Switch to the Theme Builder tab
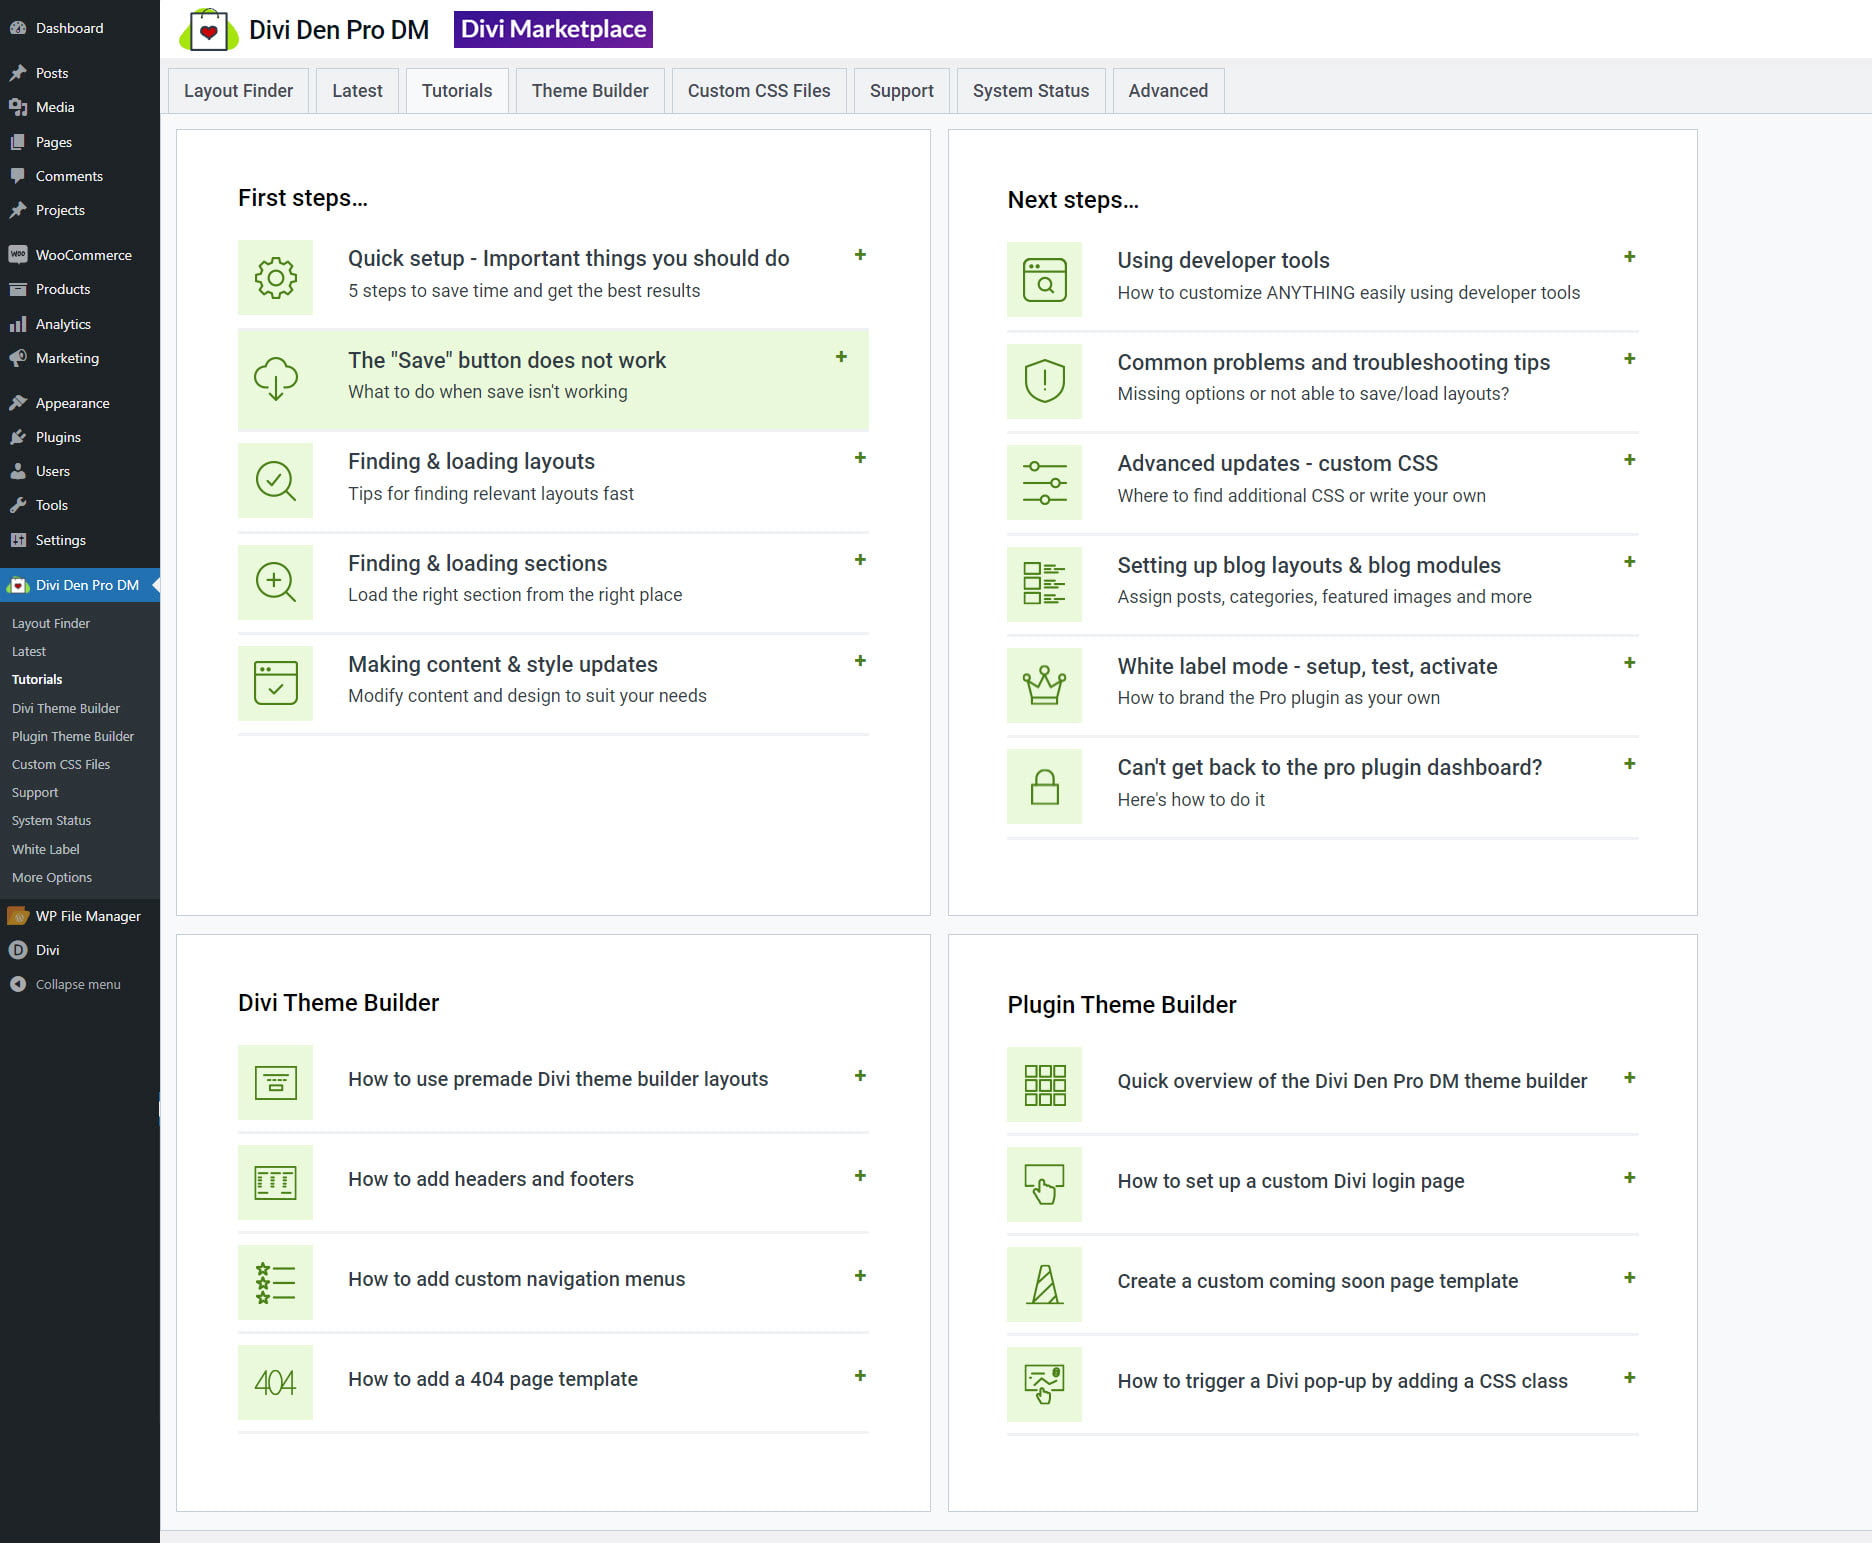This screenshot has height=1543, width=1872. 590,91
